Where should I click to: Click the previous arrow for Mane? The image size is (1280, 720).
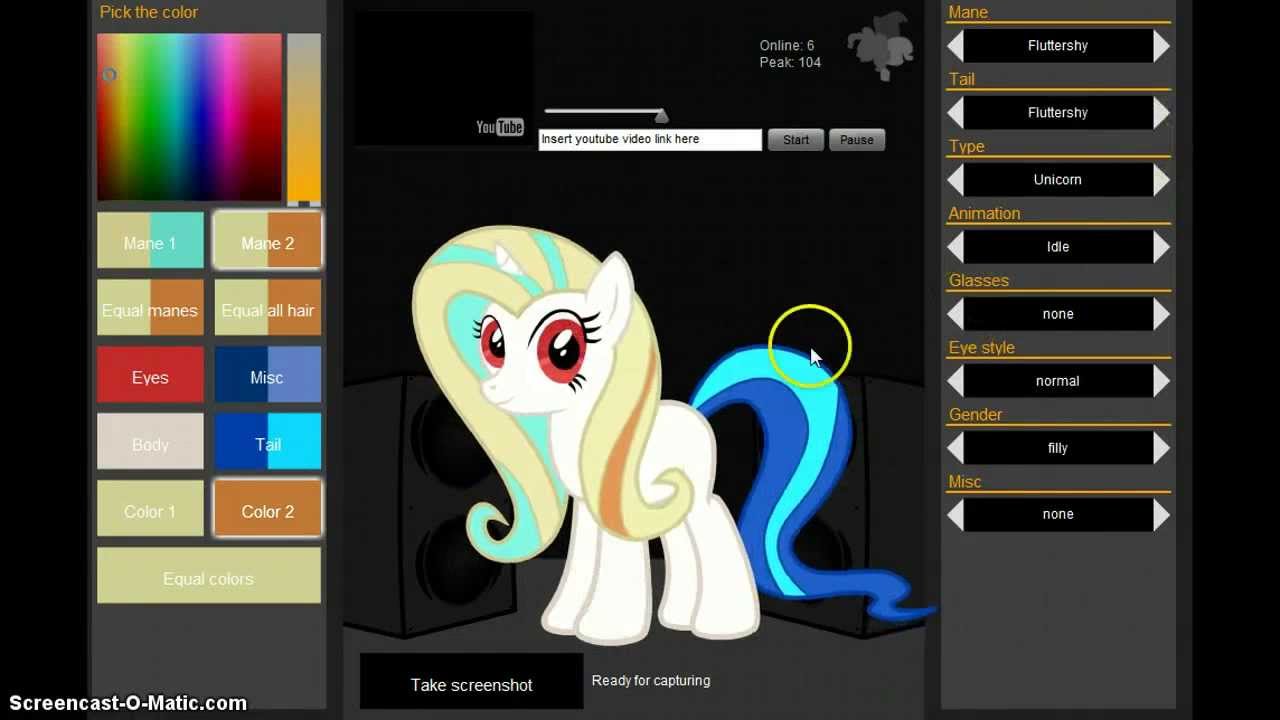(956, 46)
